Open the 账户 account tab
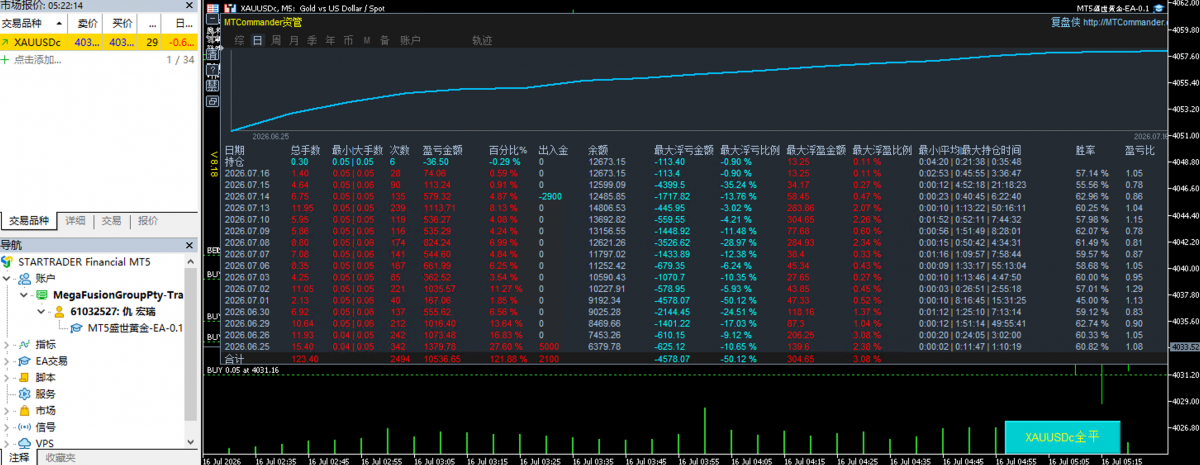The height and width of the screenshot is (465, 1200). [x=410, y=40]
